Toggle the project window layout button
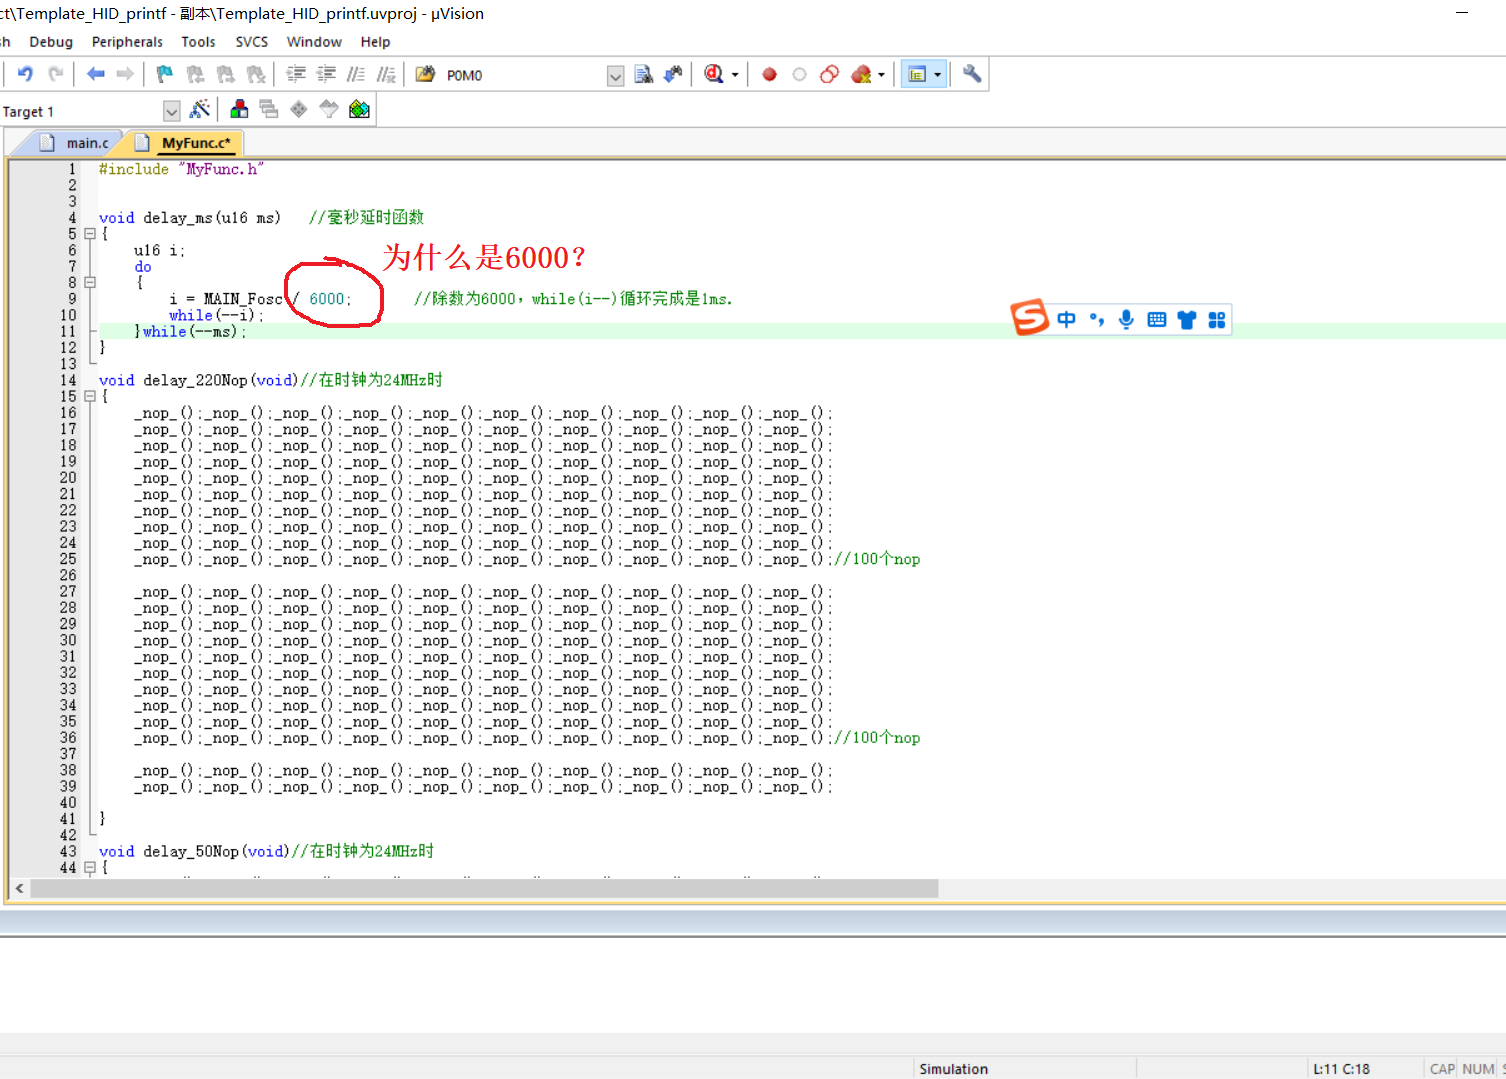Image resolution: width=1506 pixels, height=1079 pixels. pyautogui.click(x=917, y=74)
